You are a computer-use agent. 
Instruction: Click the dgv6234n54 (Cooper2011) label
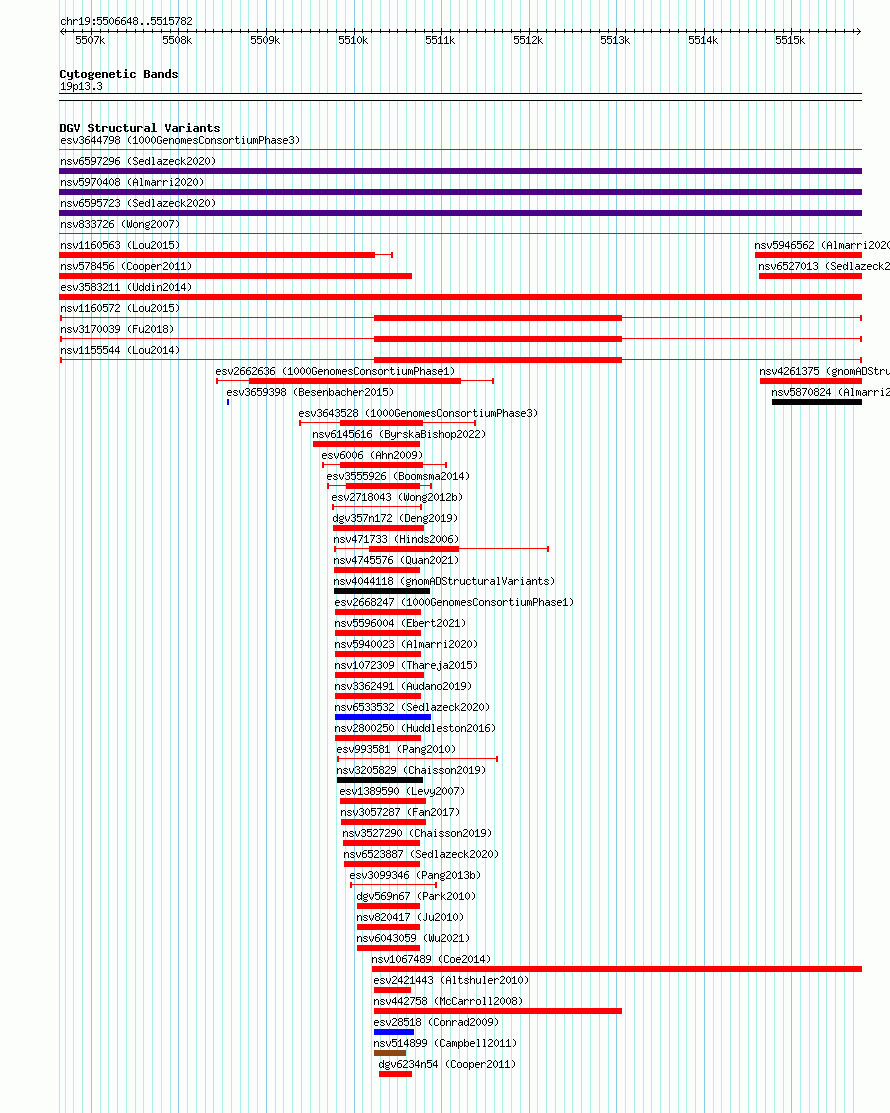tap(447, 1065)
